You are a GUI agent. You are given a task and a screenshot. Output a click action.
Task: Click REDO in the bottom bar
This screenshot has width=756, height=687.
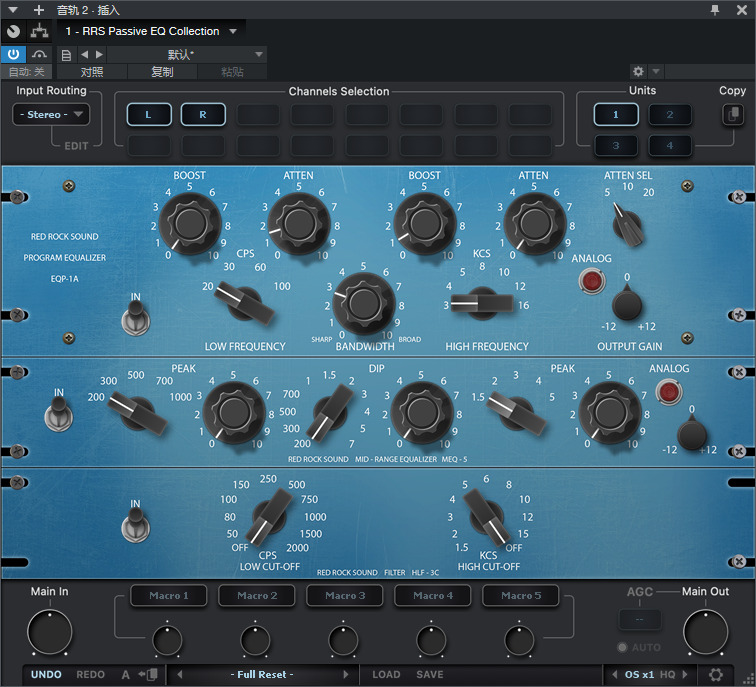click(x=91, y=674)
